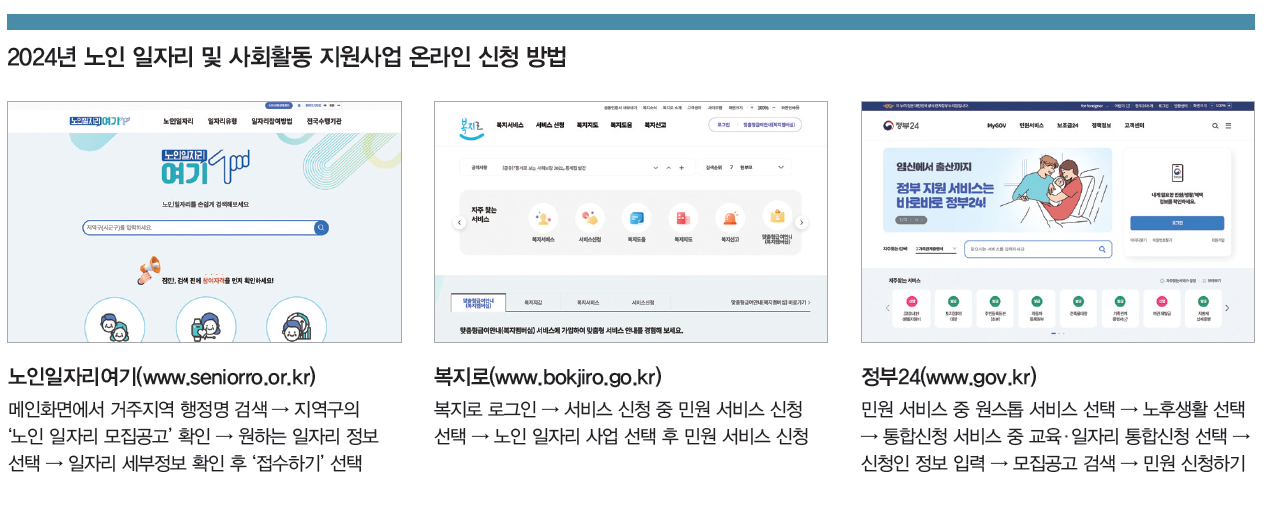Screen dimensions: 1266x513
Task: Click the carousel page dots below 정부24 services
Action: (1057, 333)
